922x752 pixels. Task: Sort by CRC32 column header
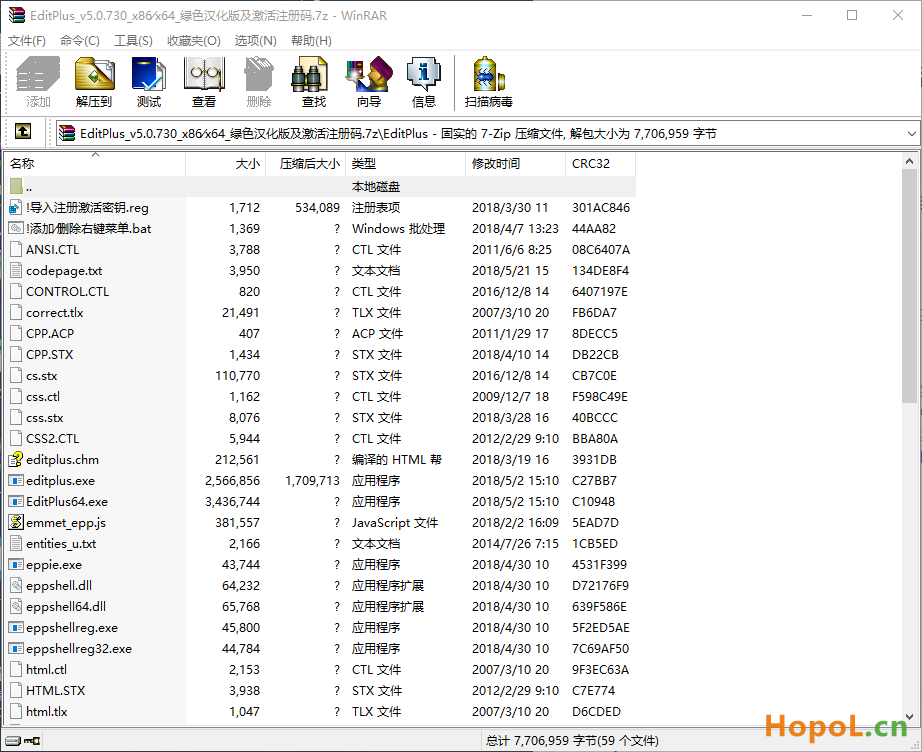tap(600, 163)
